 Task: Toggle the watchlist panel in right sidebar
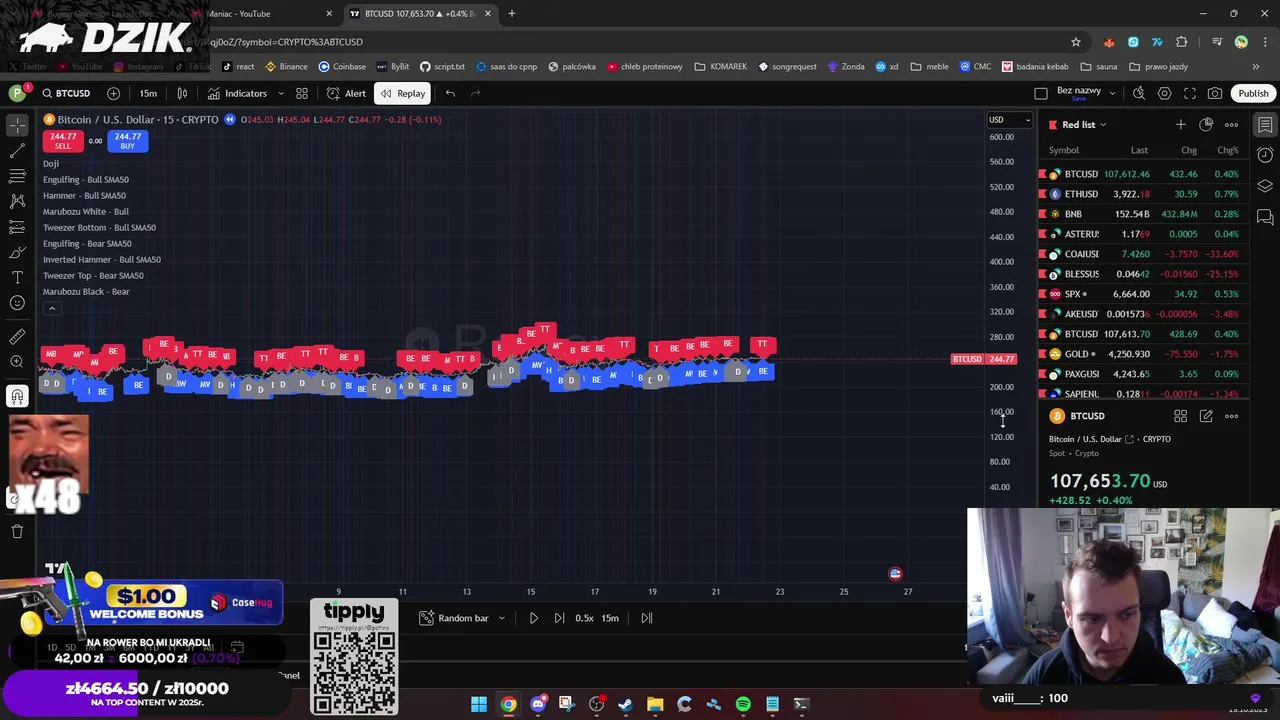click(x=1265, y=124)
